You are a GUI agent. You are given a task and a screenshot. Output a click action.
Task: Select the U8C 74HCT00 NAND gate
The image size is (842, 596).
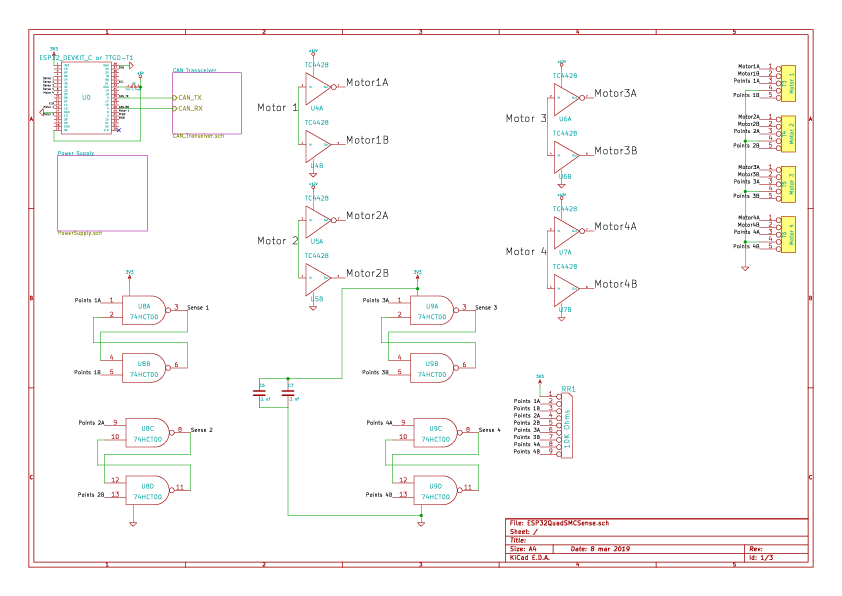click(x=148, y=433)
